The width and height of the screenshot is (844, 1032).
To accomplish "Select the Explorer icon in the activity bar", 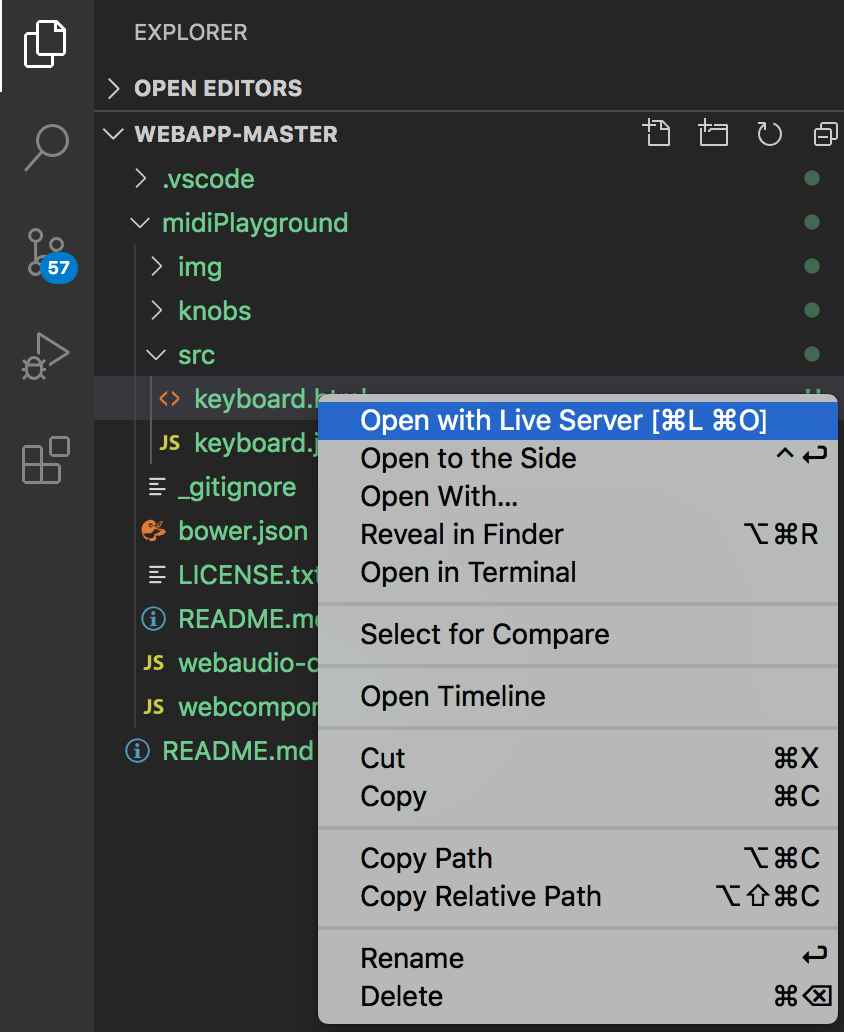I will 44,44.
